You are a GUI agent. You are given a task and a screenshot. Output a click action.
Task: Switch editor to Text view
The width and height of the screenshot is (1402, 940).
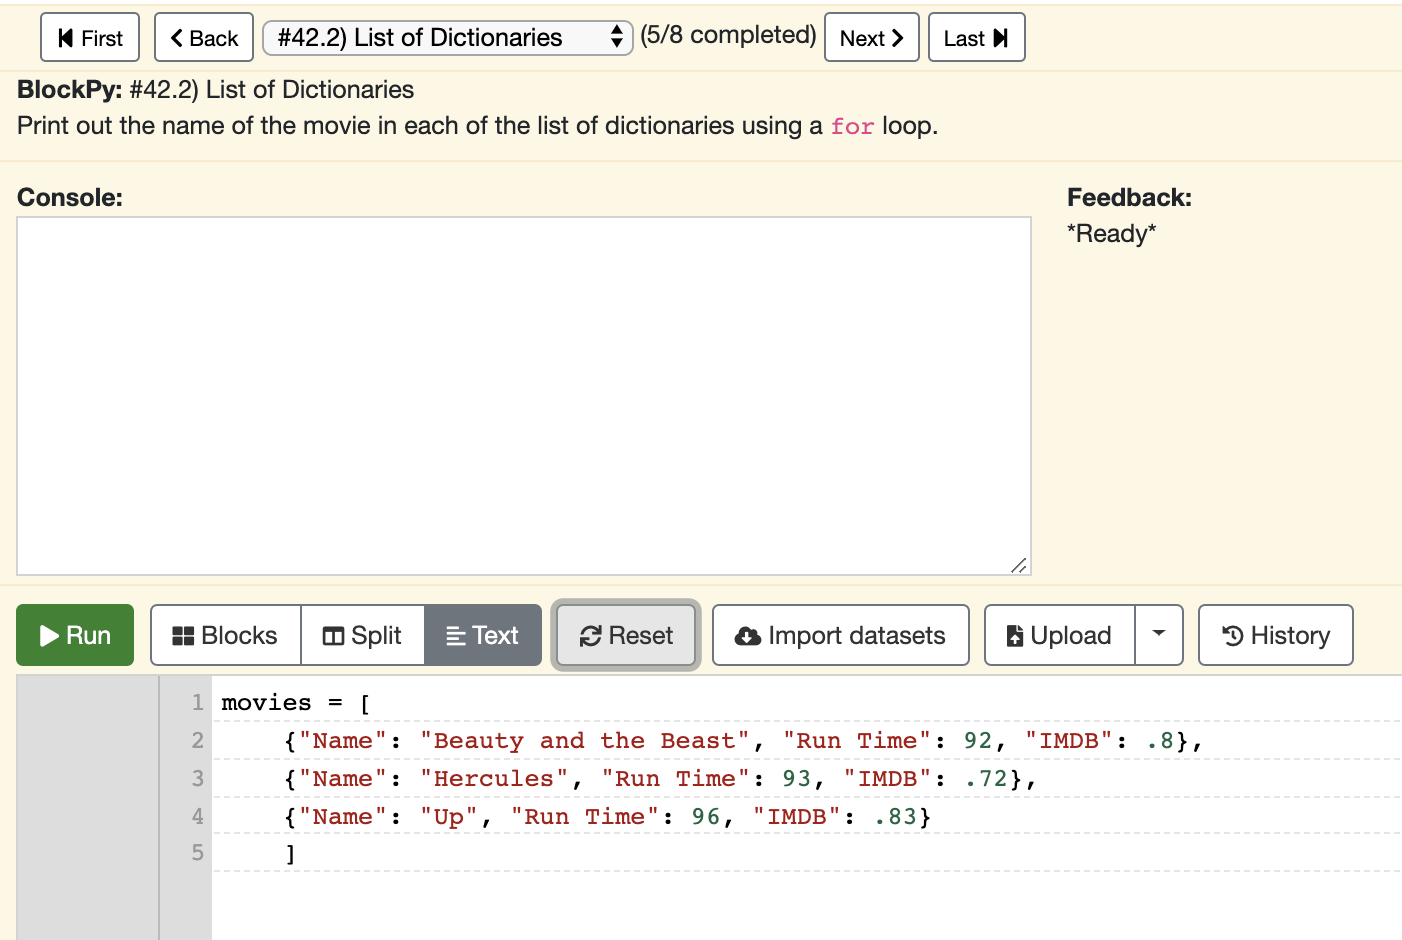pos(483,635)
